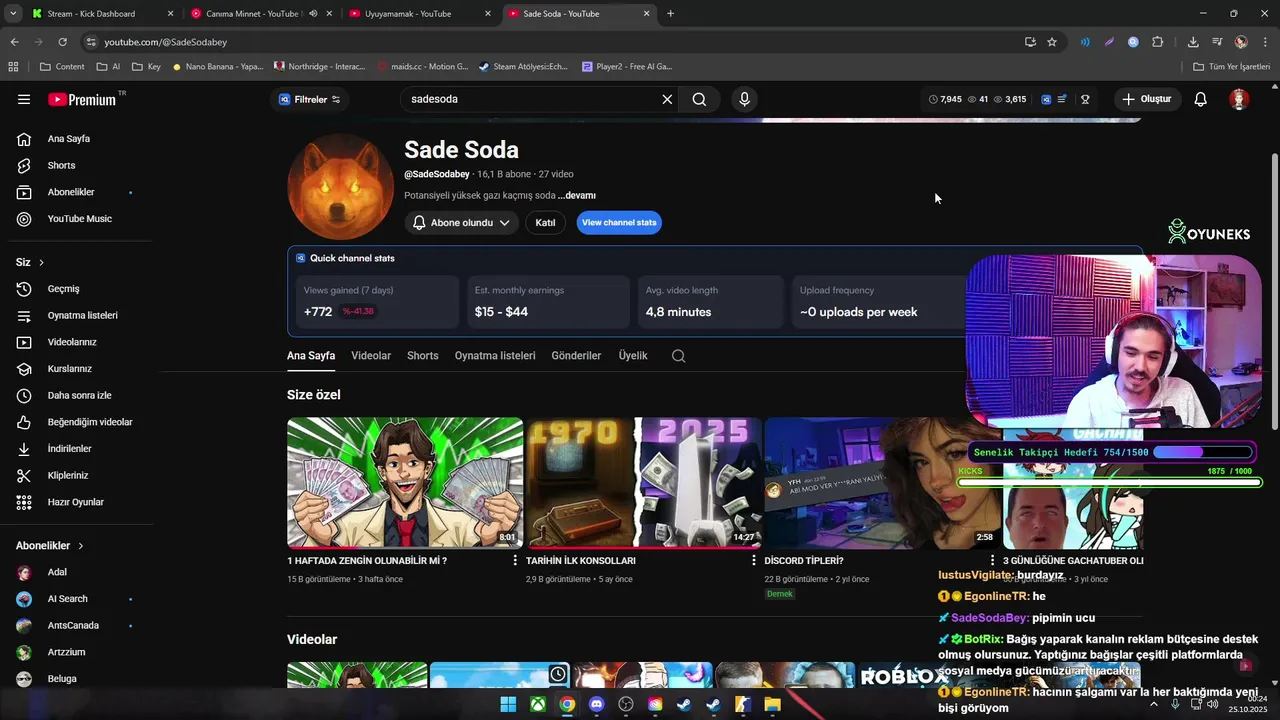Image resolution: width=1280 pixels, height=720 pixels.
Task: Open the Tüm Yer İşaretleri bookmarks folder
Action: click(1231, 67)
